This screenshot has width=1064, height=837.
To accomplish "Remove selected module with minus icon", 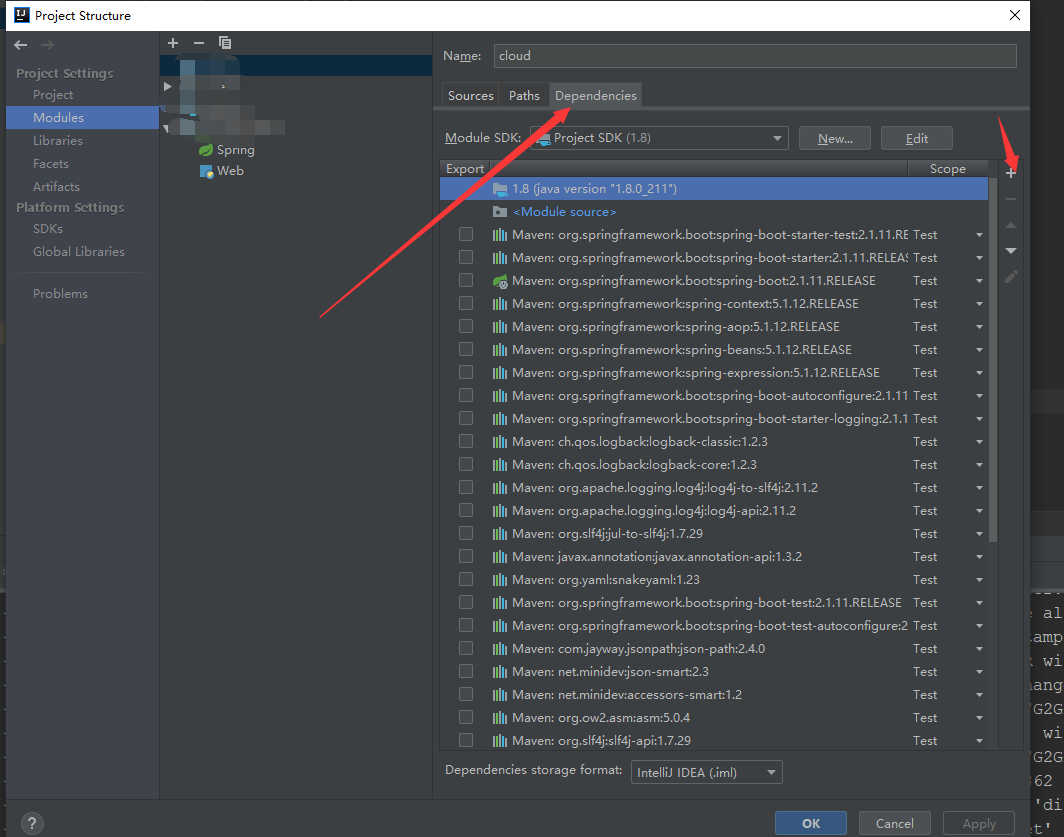I will click(x=199, y=43).
